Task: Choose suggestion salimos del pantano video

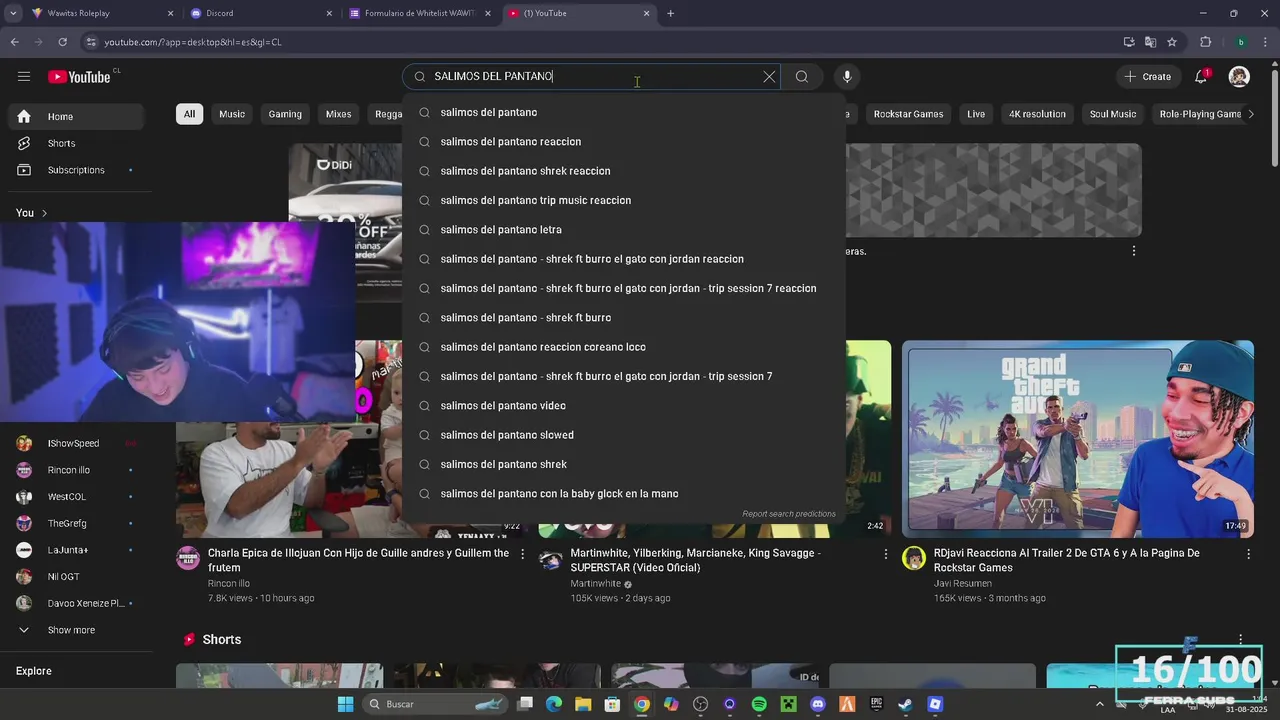Action: [x=624, y=406]
